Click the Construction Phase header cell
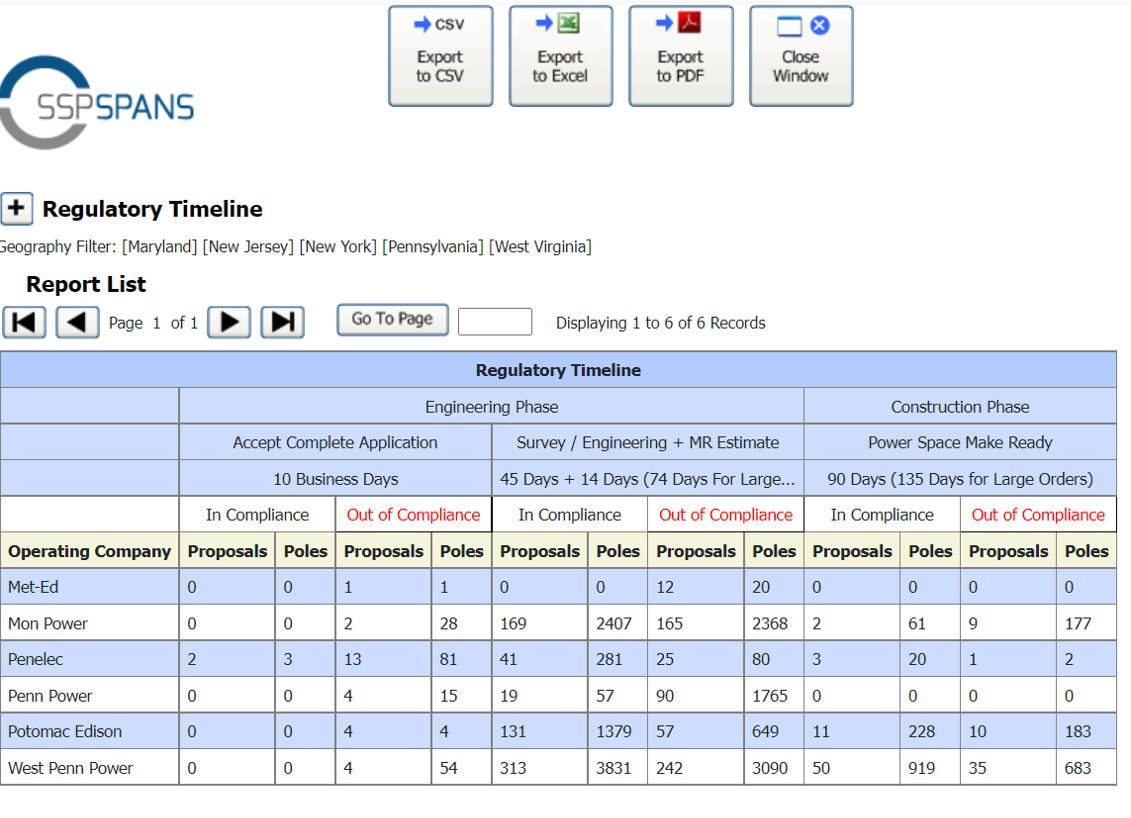Screen dimensions: 1131x818 [x=960, y=407]
